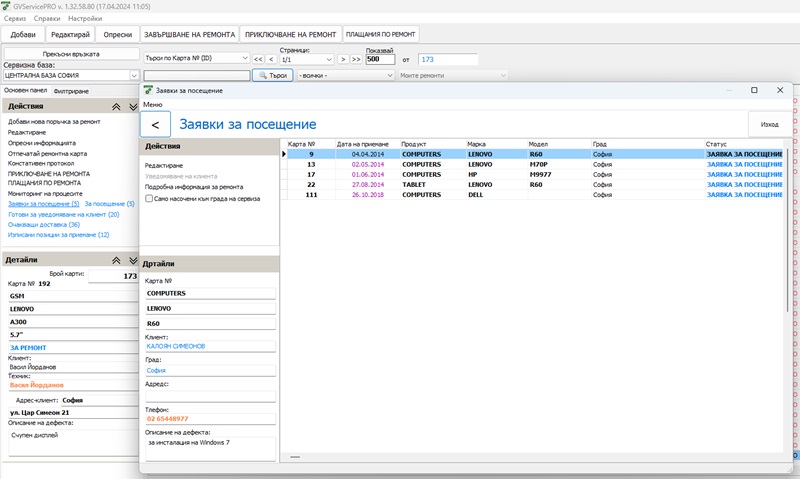Click the Показвай 500 input field
The image size is (800, 479).
click(x=380, y=59)
